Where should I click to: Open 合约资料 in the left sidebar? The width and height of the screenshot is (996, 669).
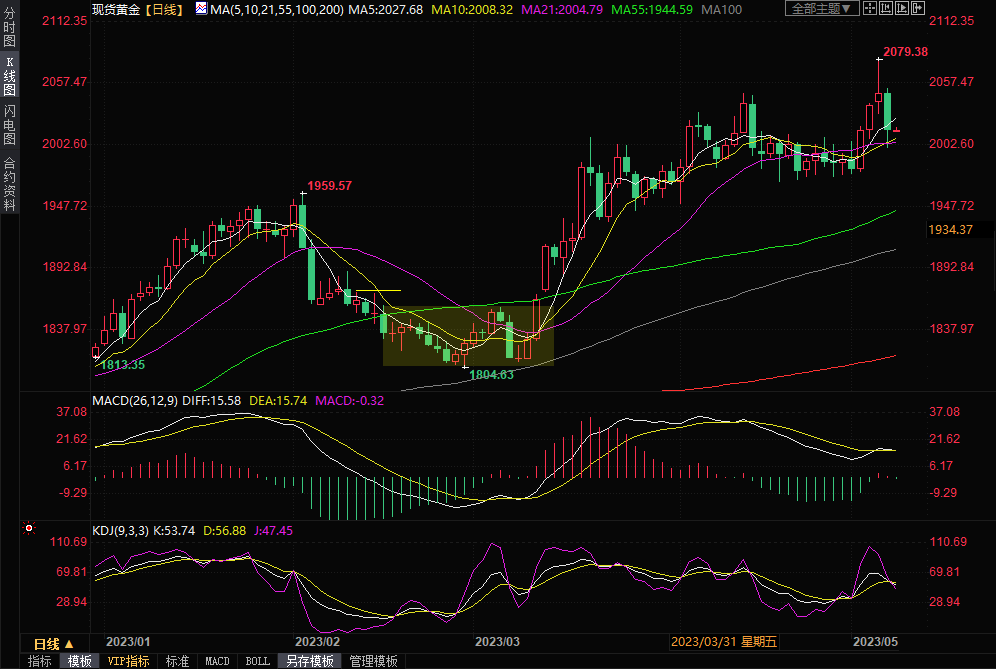[9, 183]
